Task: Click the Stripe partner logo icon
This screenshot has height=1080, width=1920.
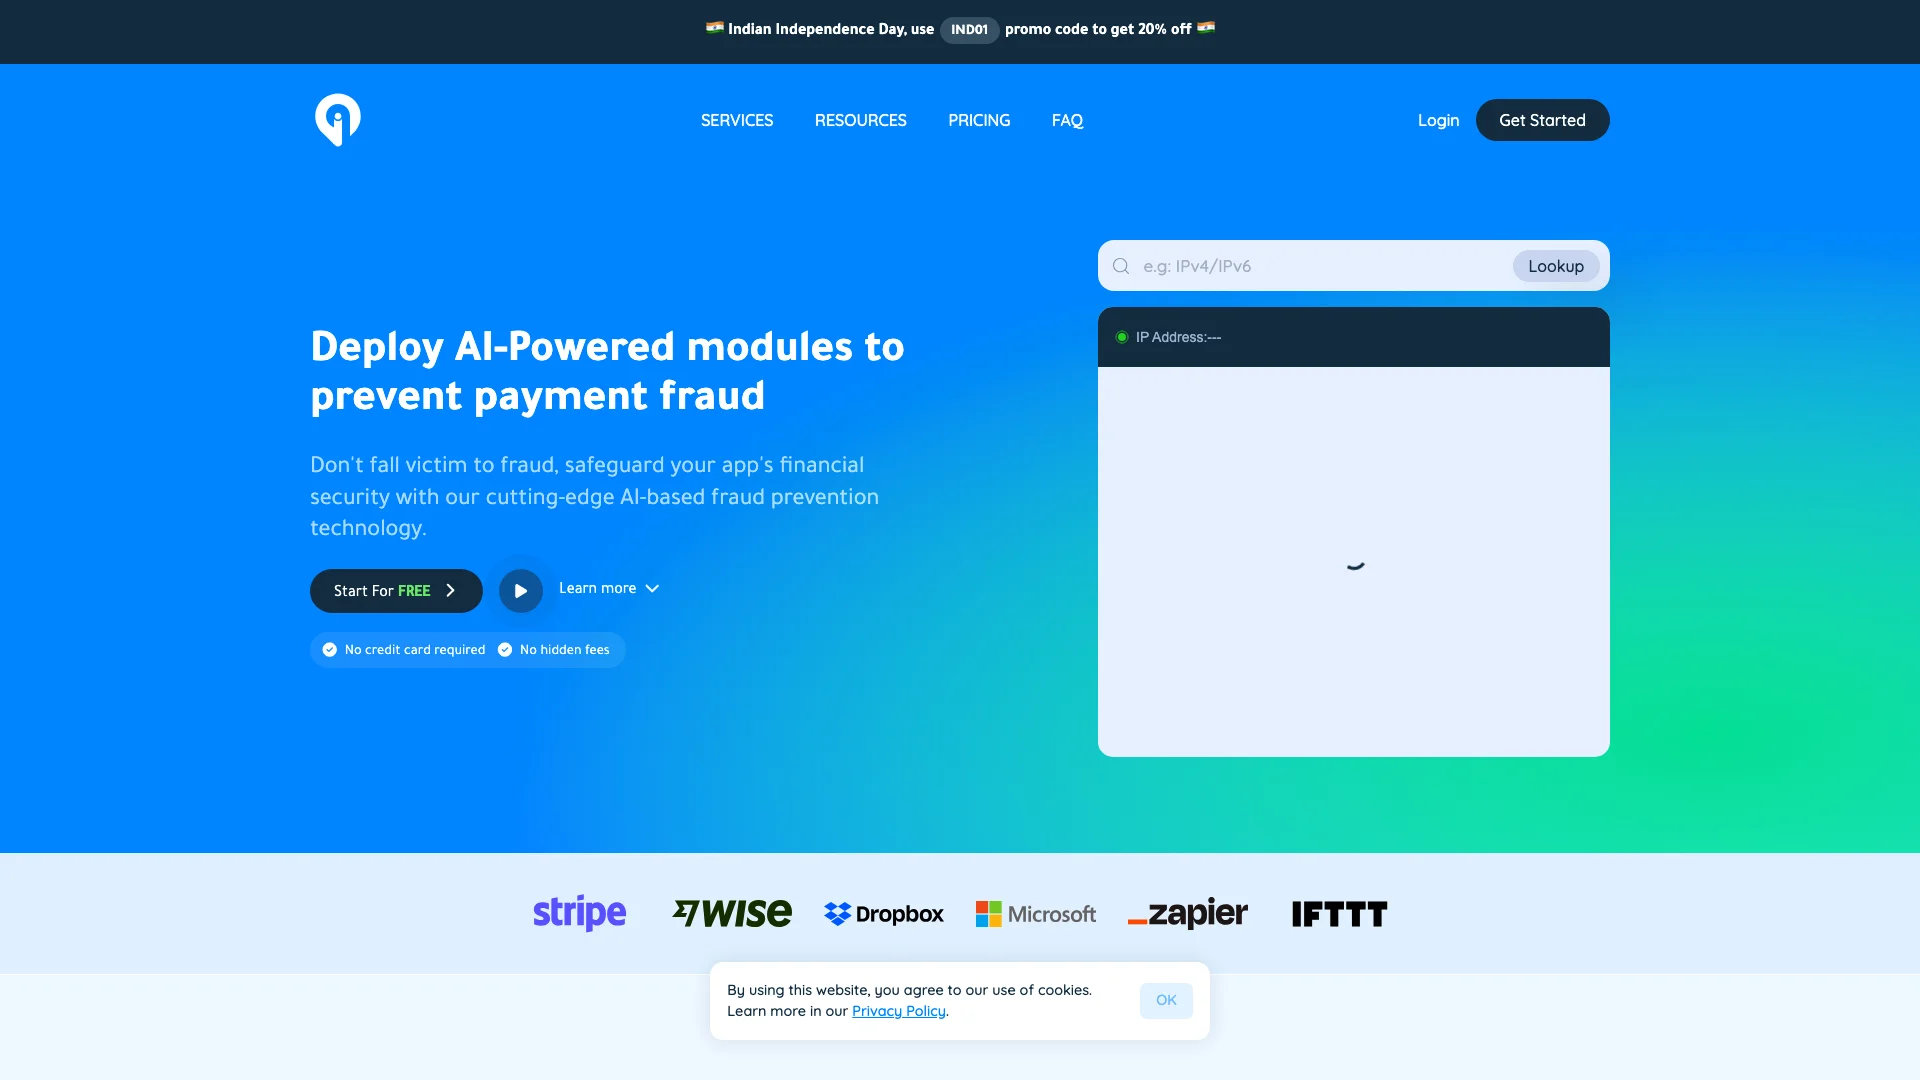Action: 580,913
